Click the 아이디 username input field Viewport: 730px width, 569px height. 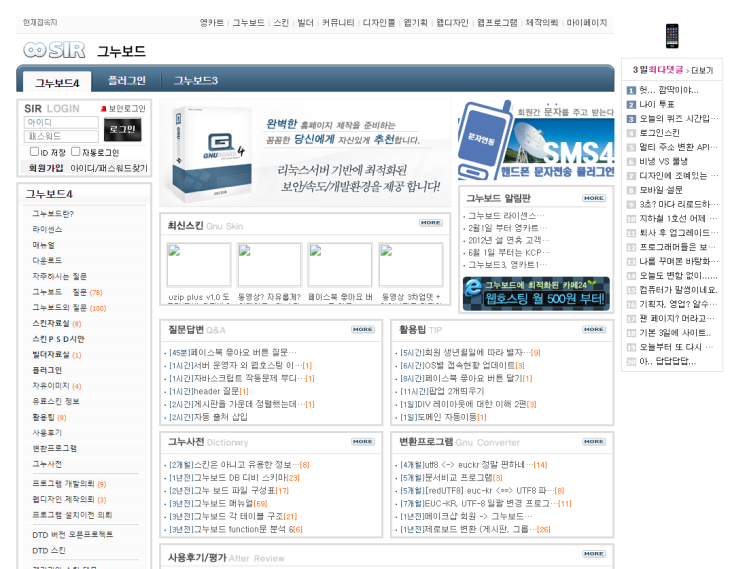[x=61, y=122]
